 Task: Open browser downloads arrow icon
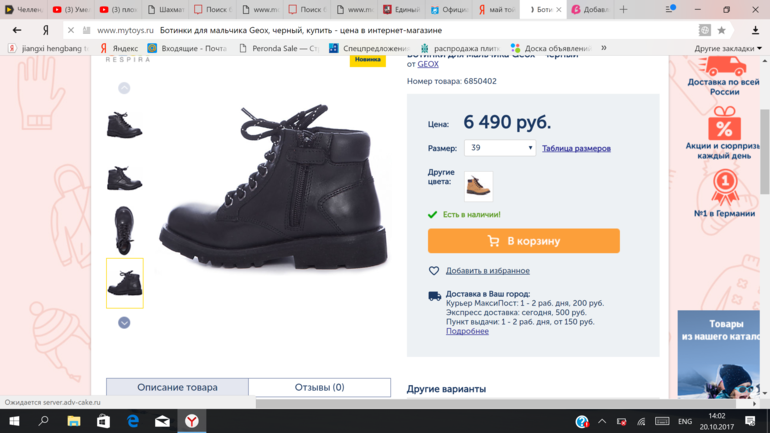[x=755, y=30]
